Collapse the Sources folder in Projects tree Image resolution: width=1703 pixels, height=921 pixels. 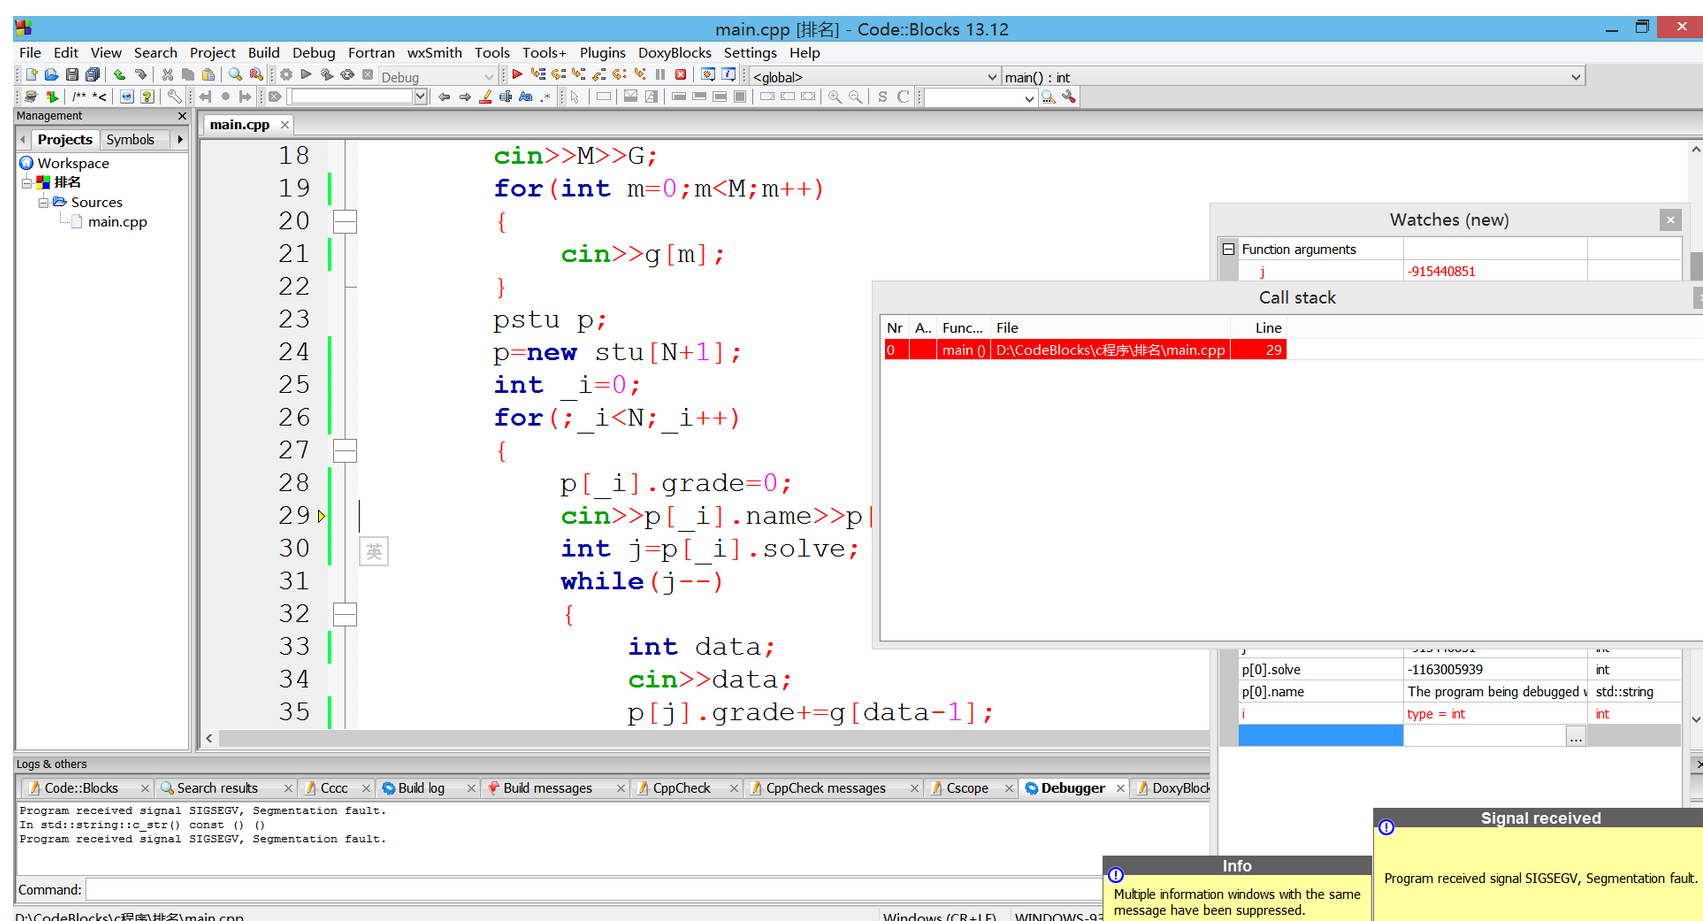43,202
